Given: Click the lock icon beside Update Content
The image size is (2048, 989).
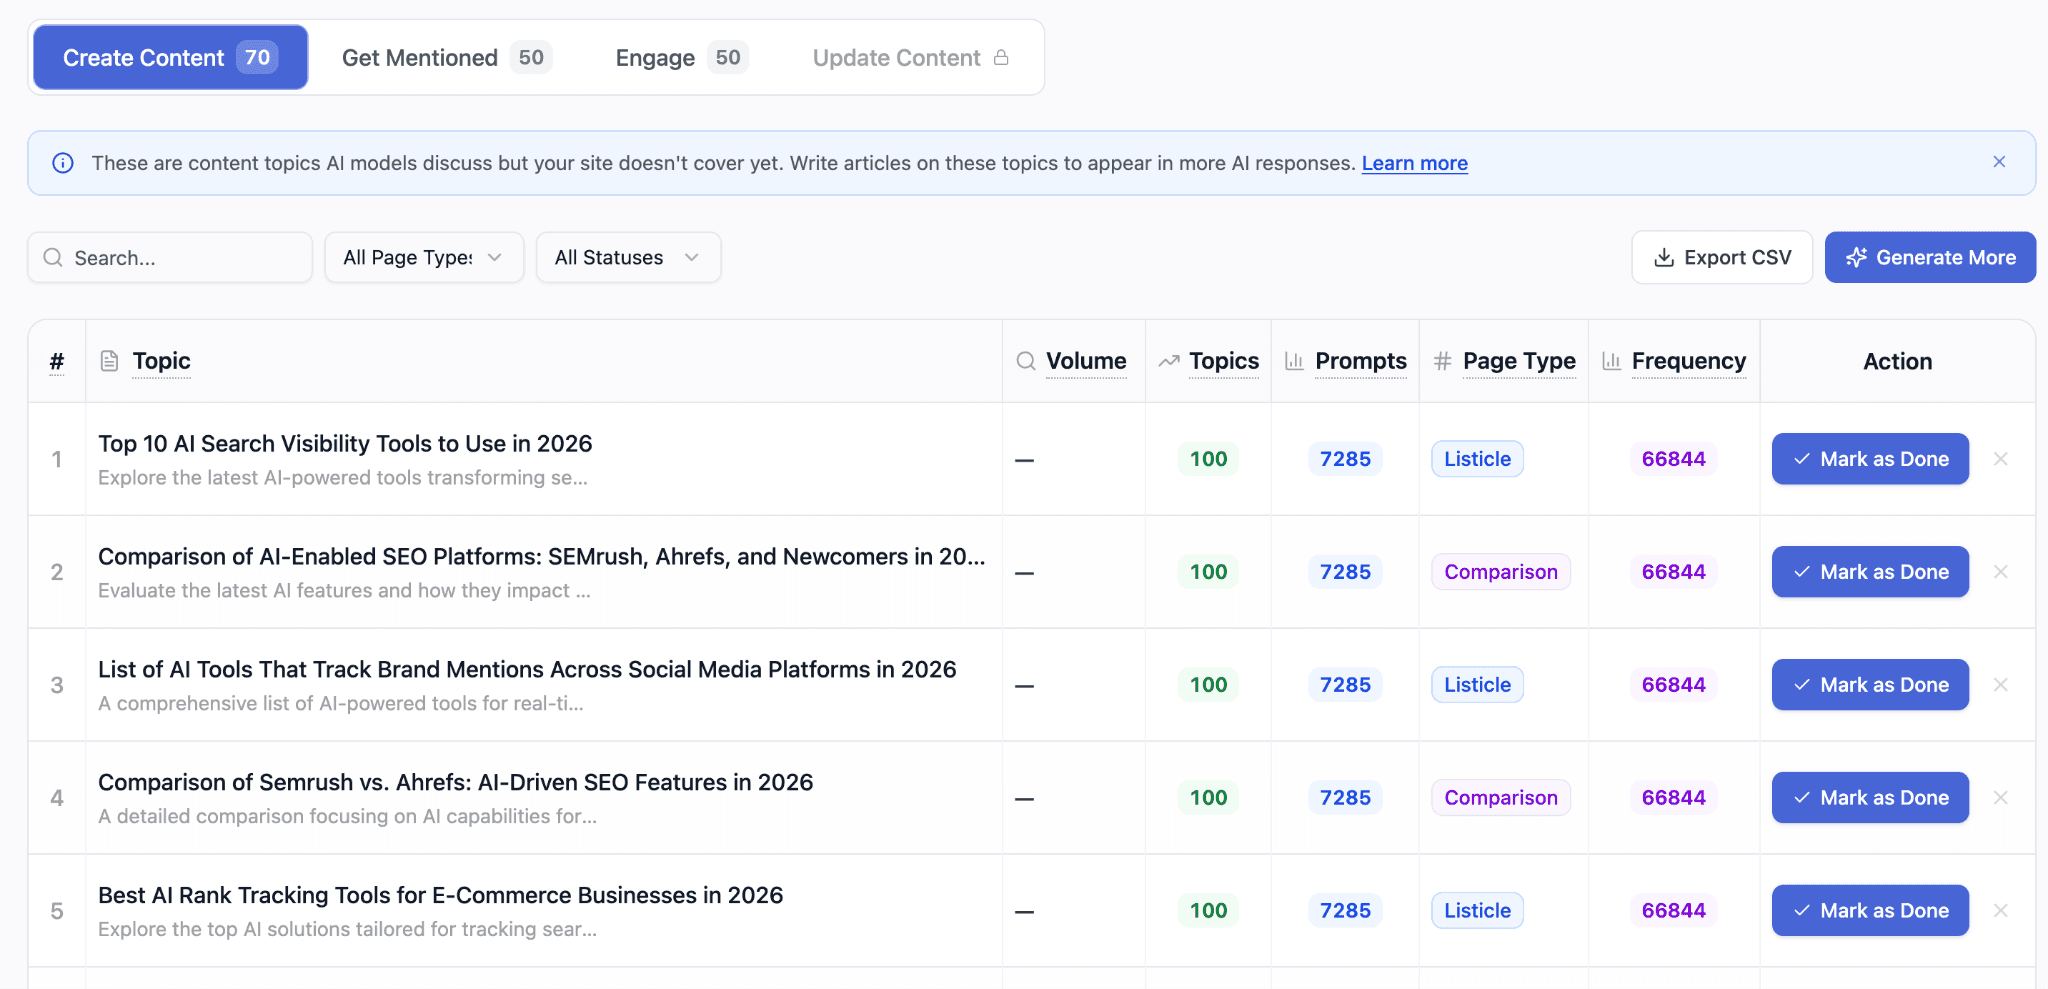Looking at the screenshot, I should coord(1001,58).
